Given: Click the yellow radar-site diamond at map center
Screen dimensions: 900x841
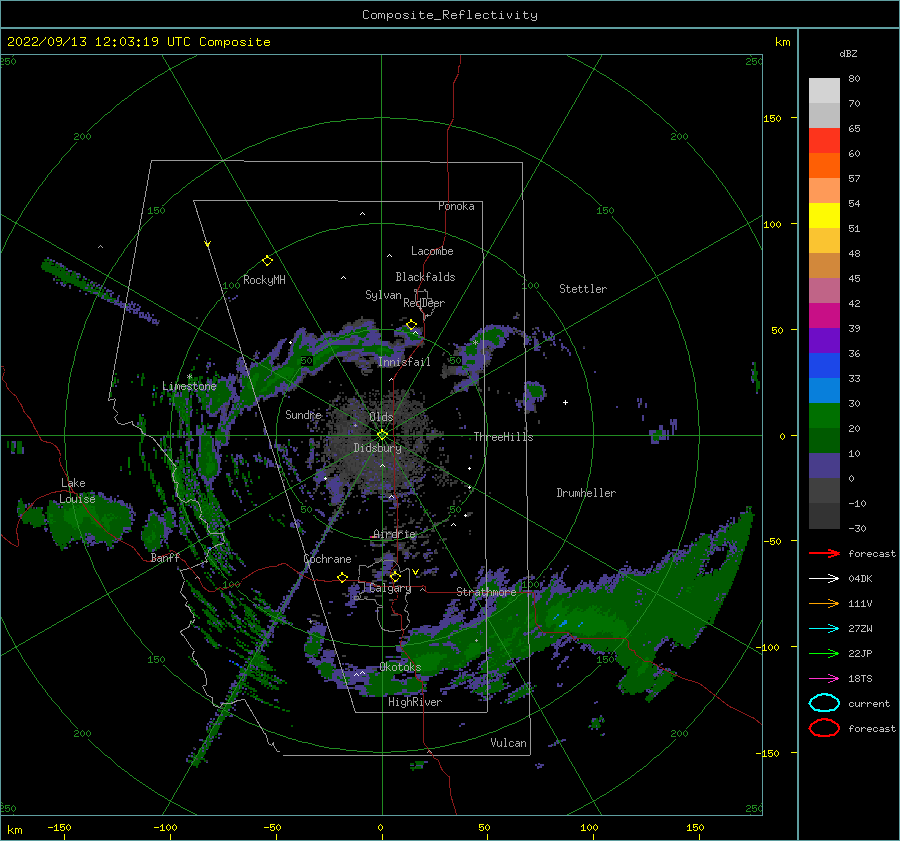Looking at the screenshot, I should [x=382, y=435].
